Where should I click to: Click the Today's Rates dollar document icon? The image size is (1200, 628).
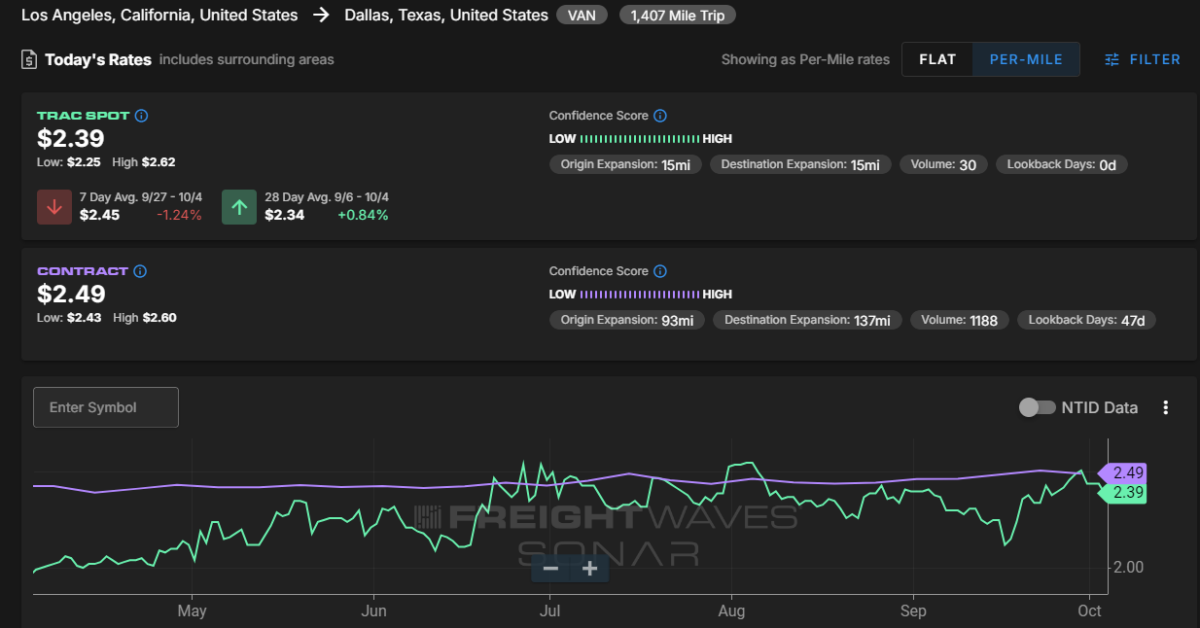click(x=29, y=60)
